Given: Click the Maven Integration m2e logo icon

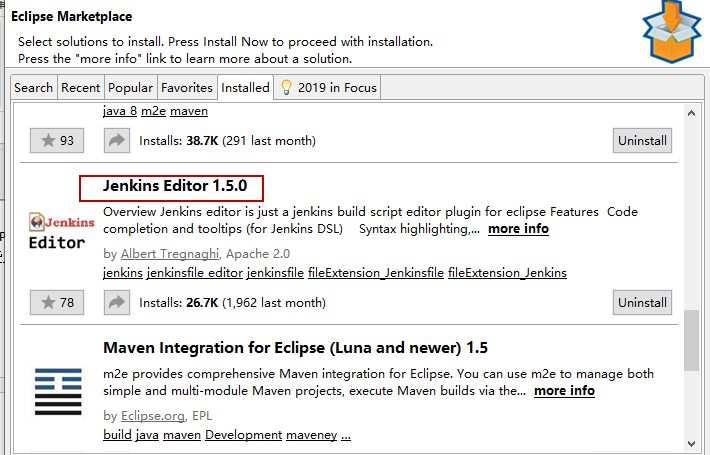Looking at the screenshot, I should pyautogui.click(x=58, y=391).
